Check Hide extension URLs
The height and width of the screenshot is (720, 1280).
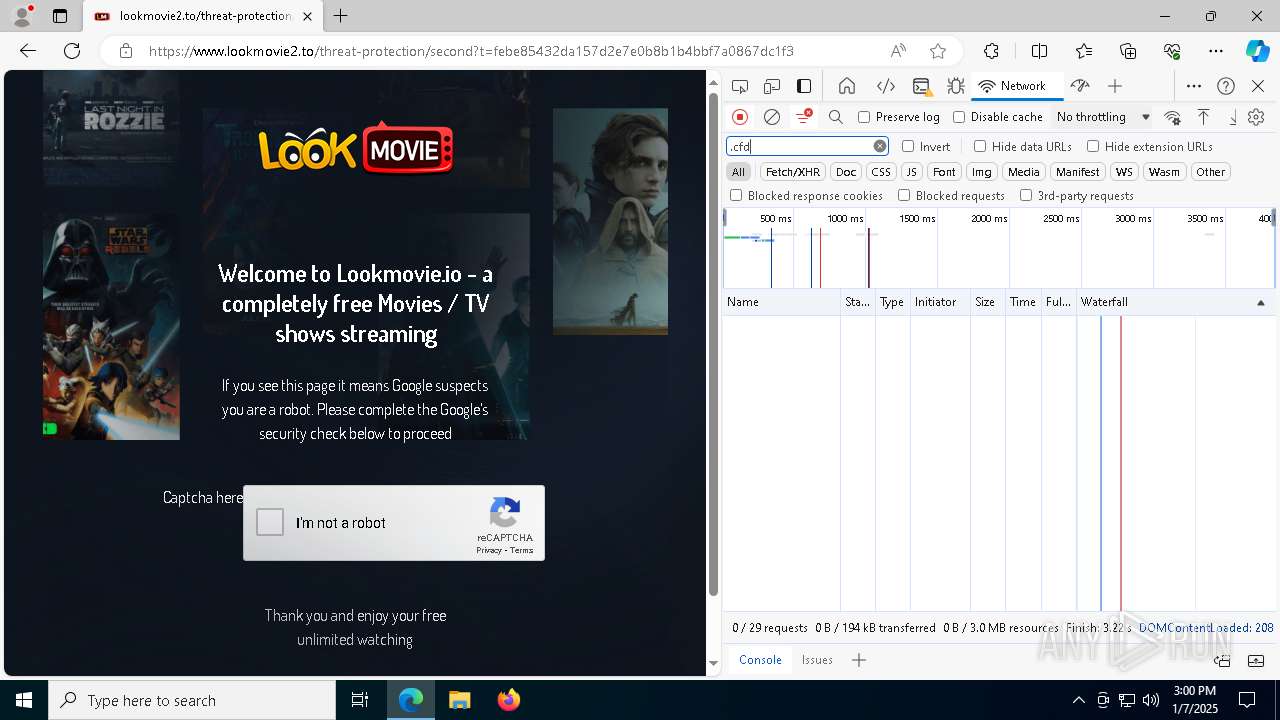tap(1093, 146)
